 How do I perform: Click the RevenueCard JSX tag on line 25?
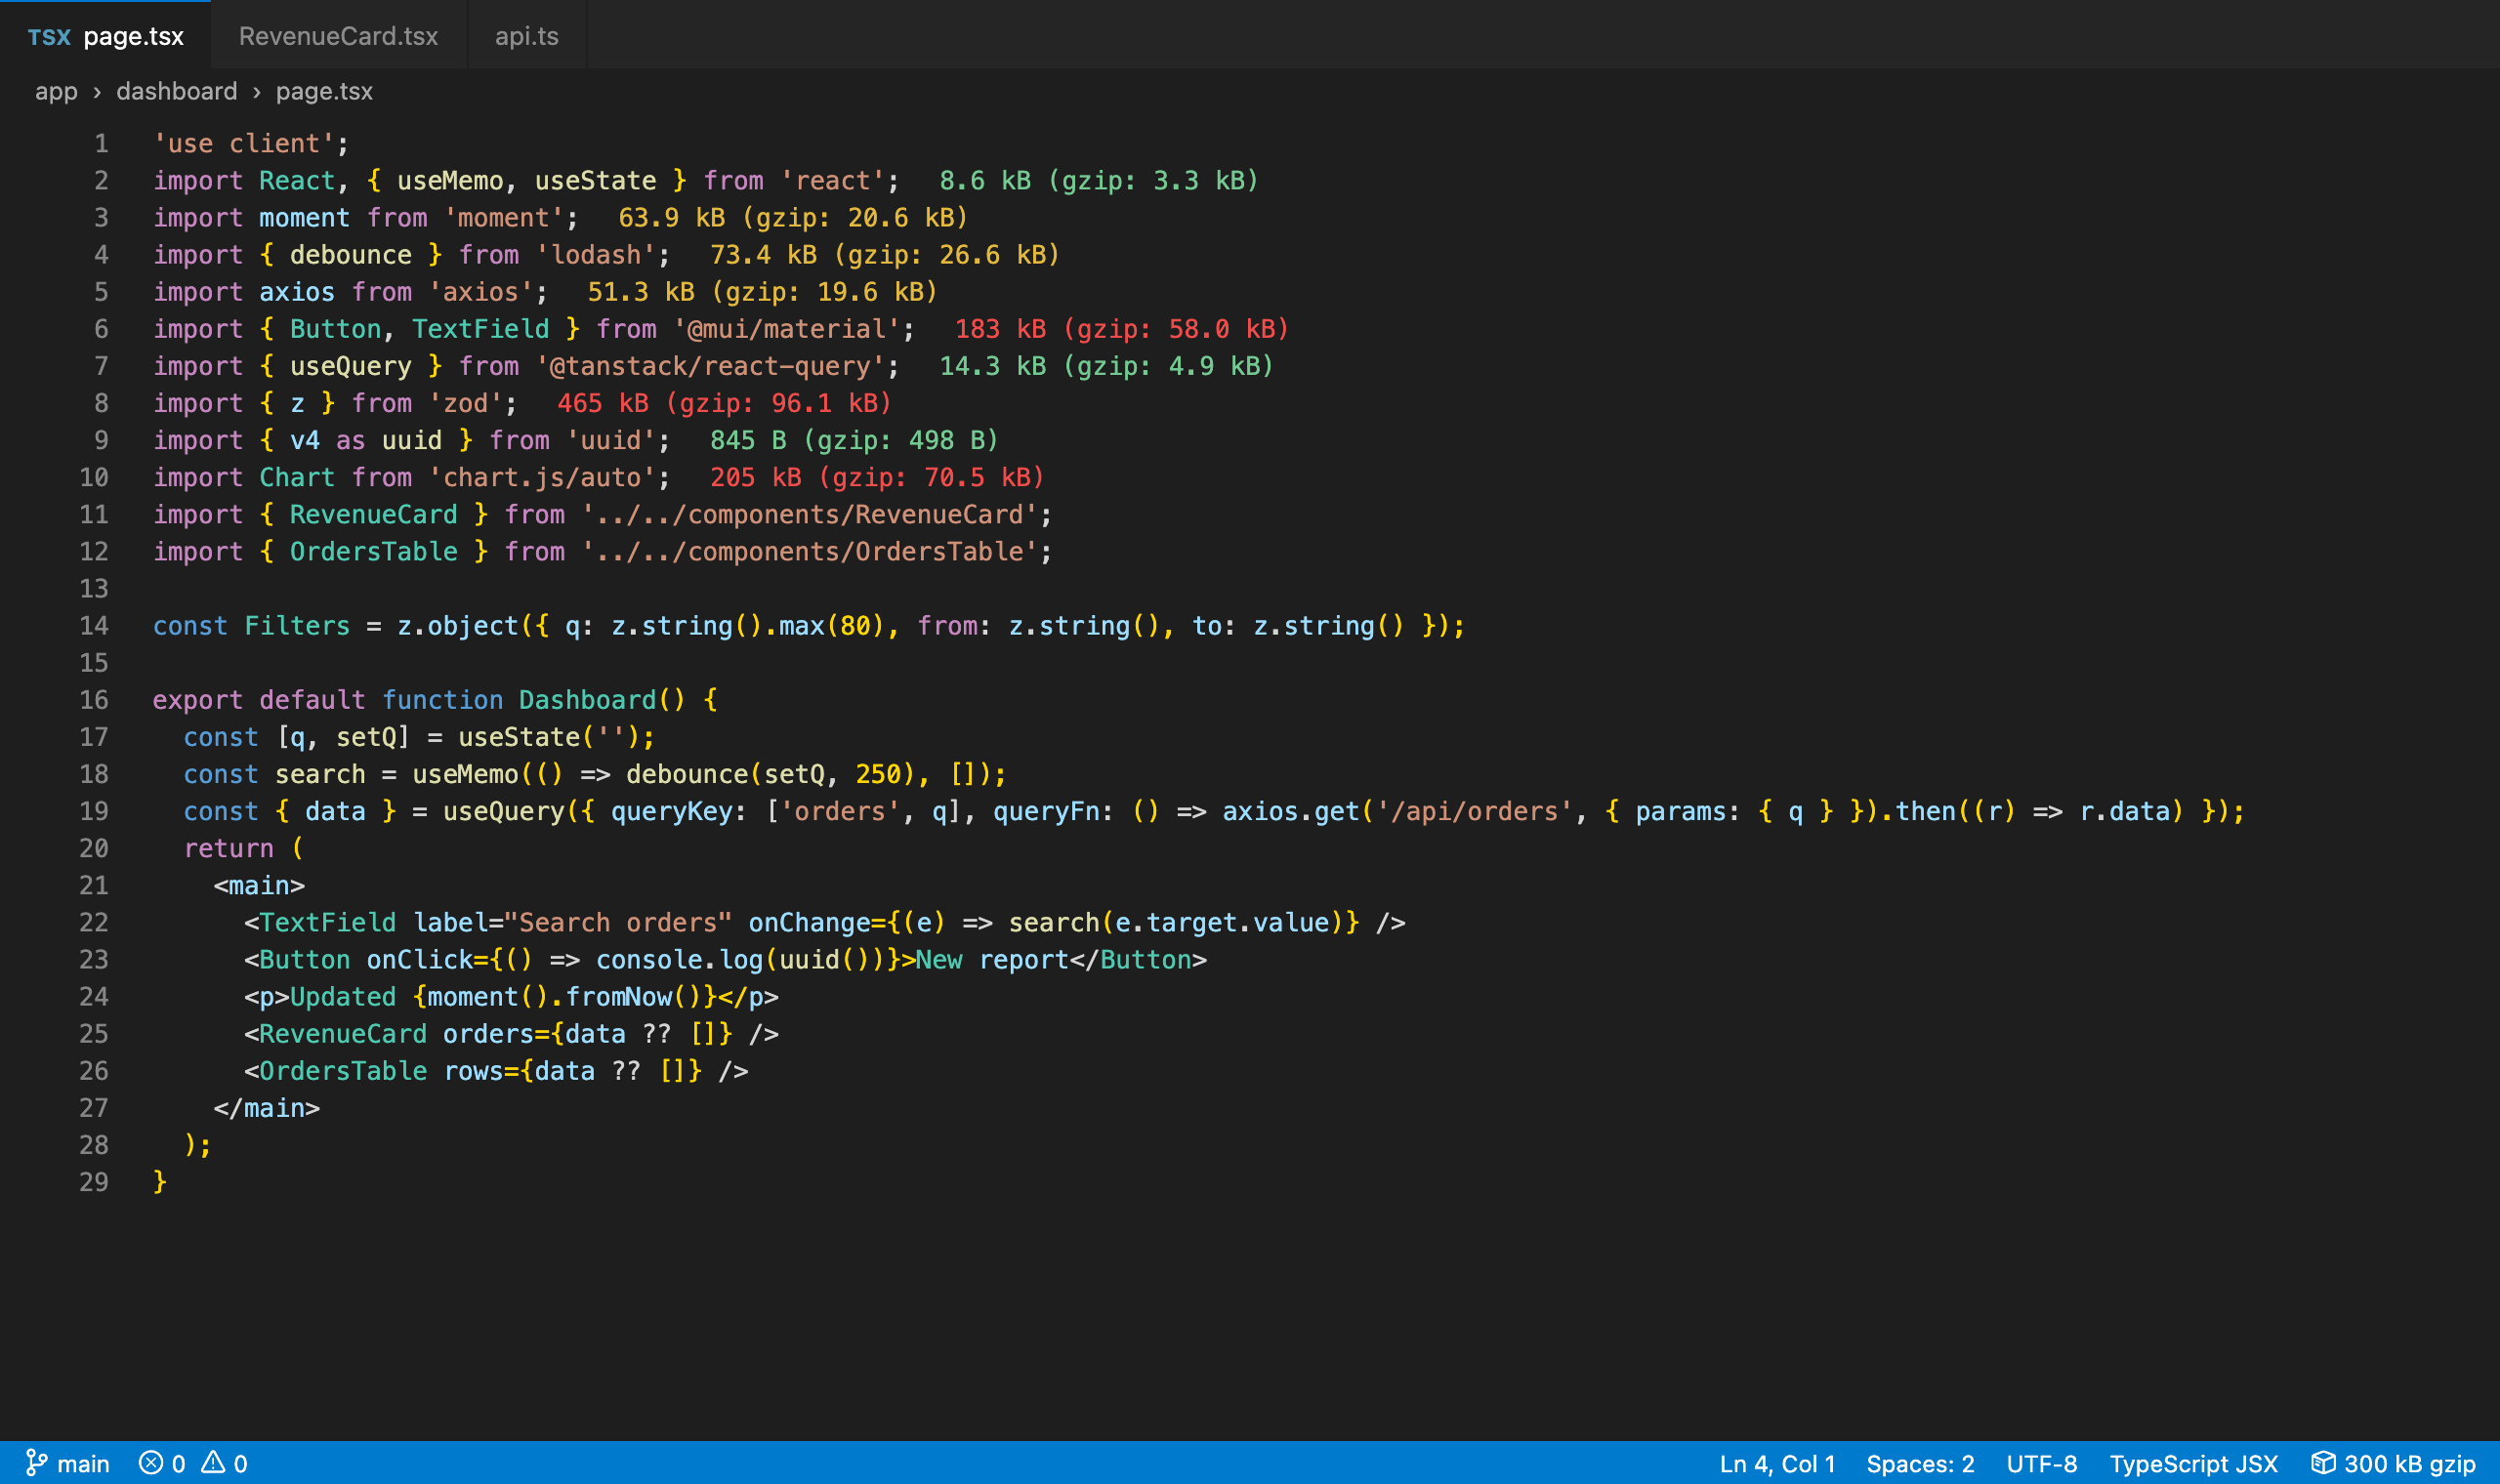tap(342, 1033)
